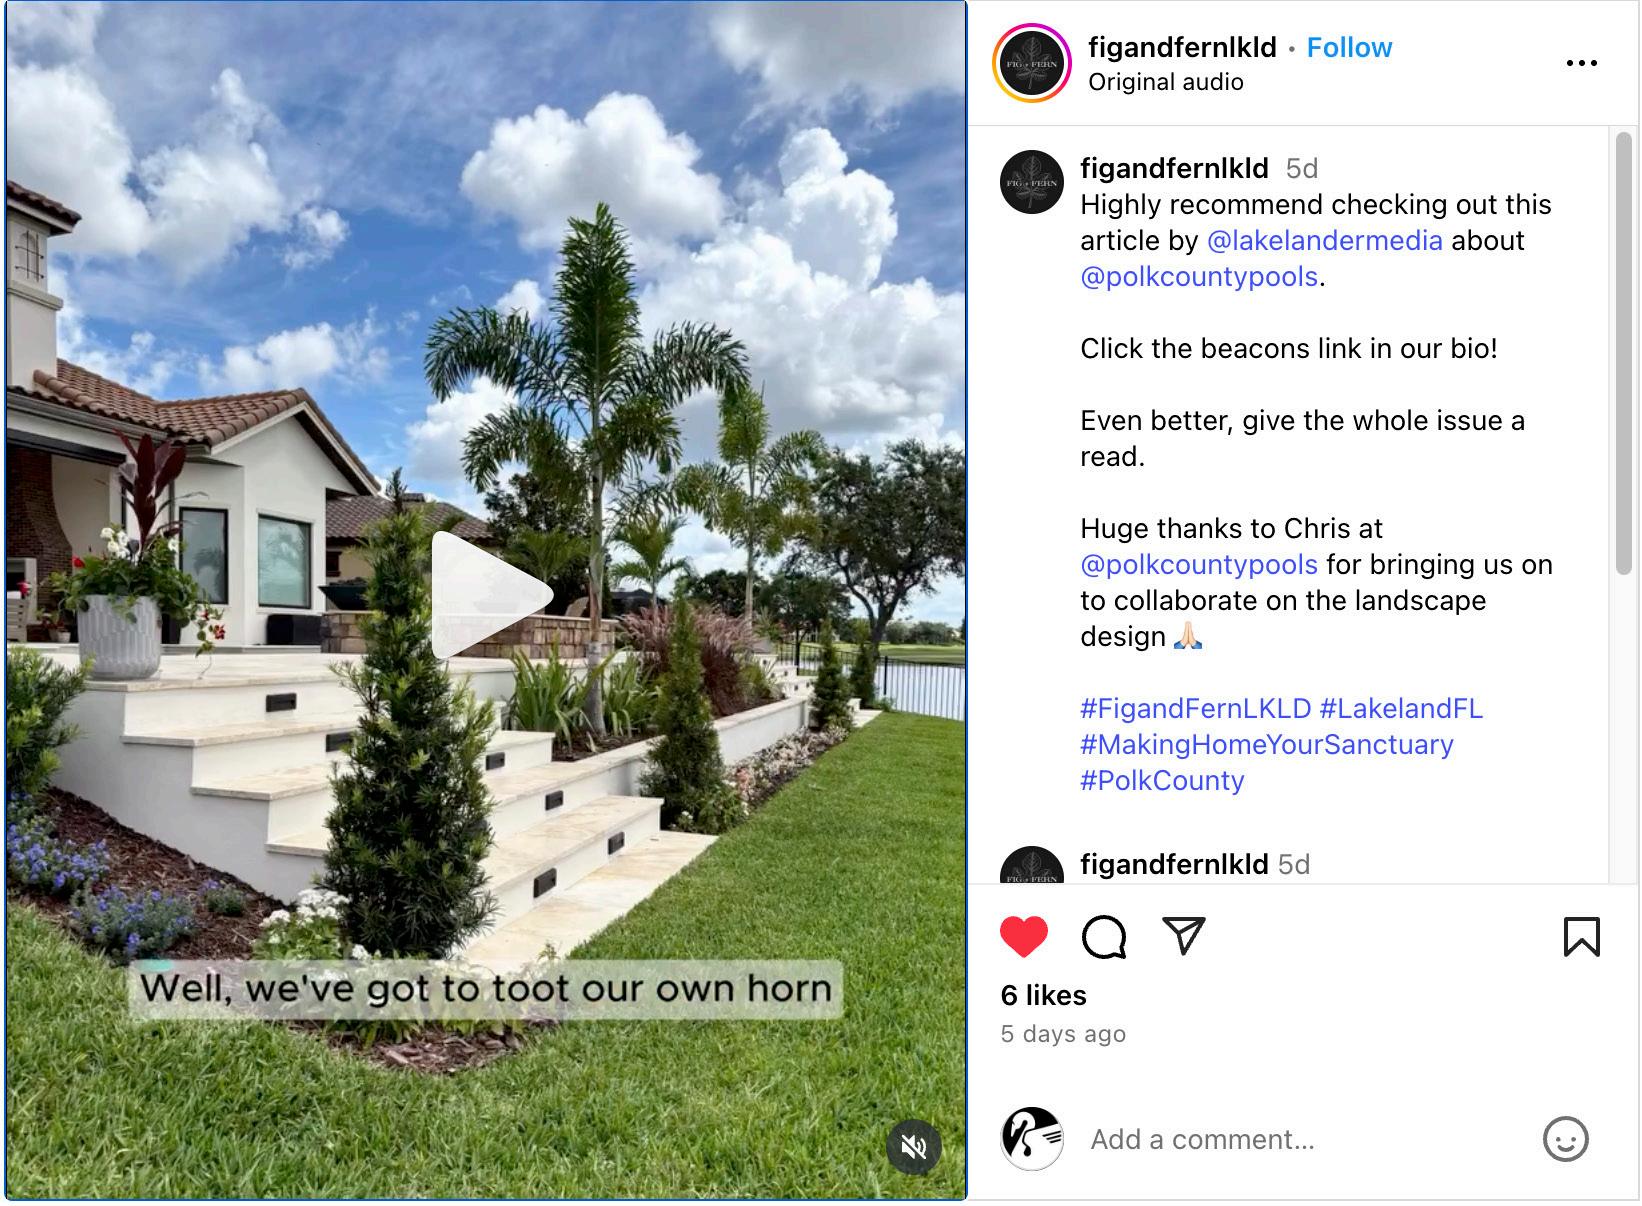Play the video with the center play button
The height and width of the screenshot is (1206, 1642).
(x=488, y=597)
